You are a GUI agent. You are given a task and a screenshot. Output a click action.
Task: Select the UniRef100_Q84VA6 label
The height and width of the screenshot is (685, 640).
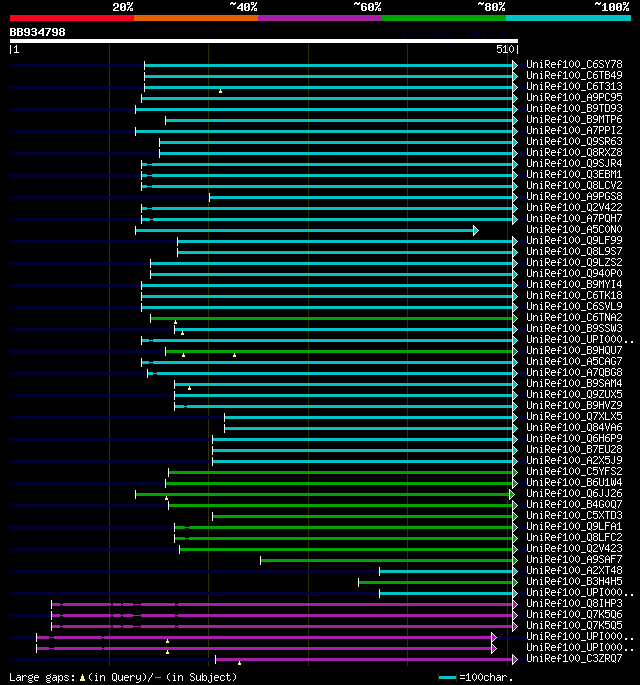[x=574, y=427]
